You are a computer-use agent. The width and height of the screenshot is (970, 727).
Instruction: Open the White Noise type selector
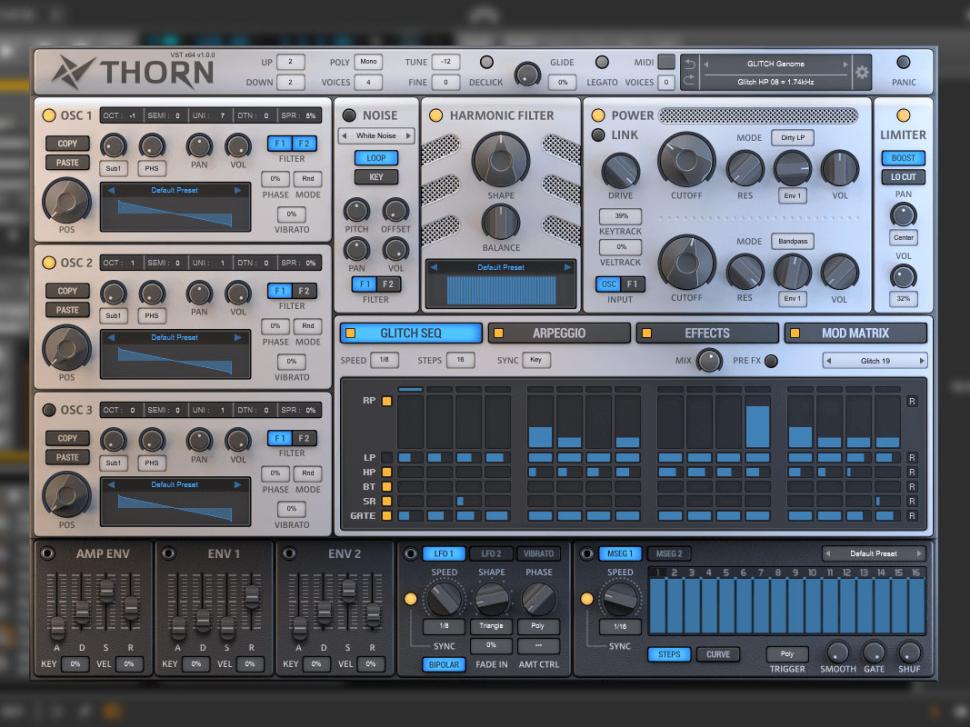(376, 136)
